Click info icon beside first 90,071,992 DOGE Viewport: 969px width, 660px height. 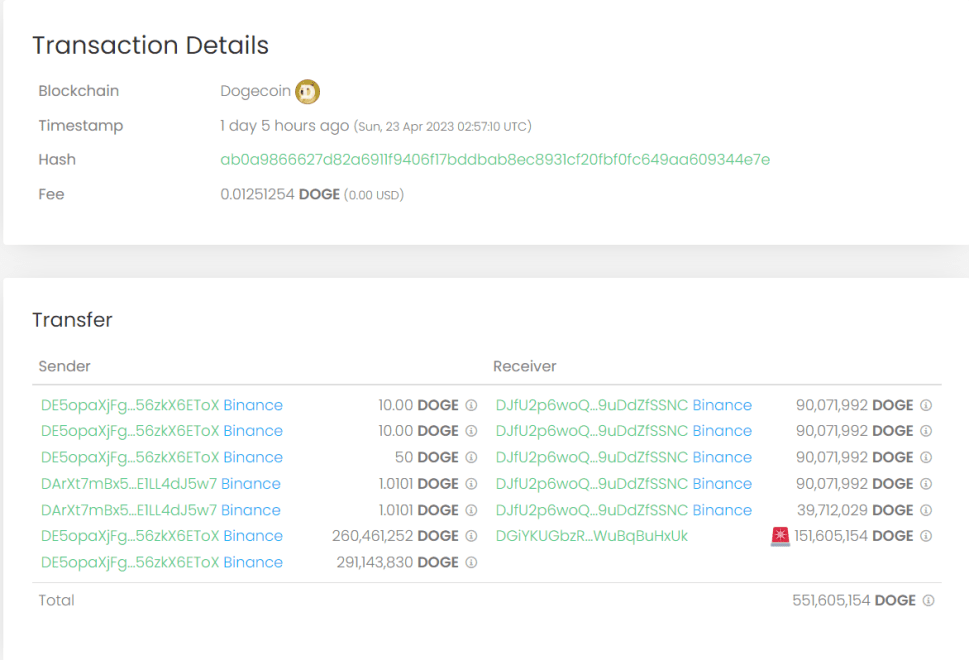[x=926, y=406]
